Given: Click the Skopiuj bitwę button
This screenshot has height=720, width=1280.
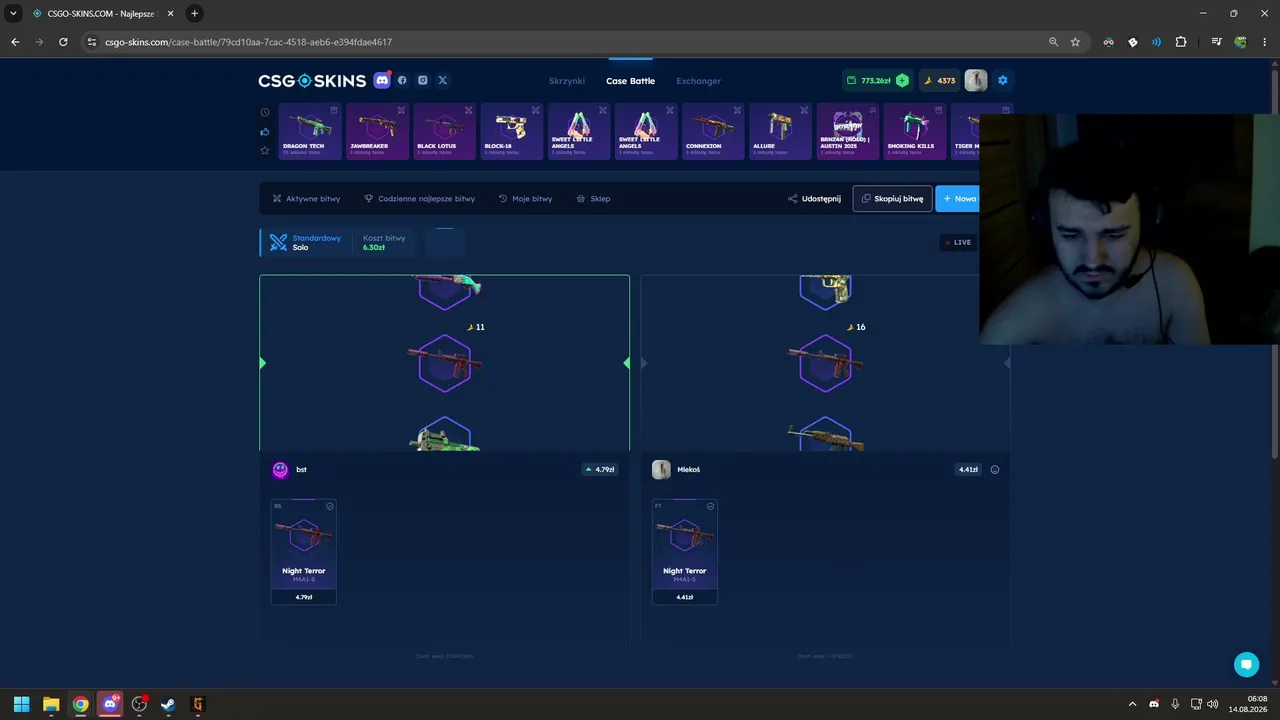Looking at the screenshot, I should click(x=892, y=199).
